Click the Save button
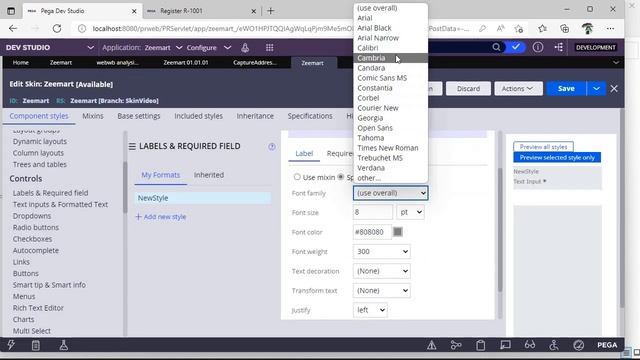Viewport: 640px width, 360px height. (566, 89)
